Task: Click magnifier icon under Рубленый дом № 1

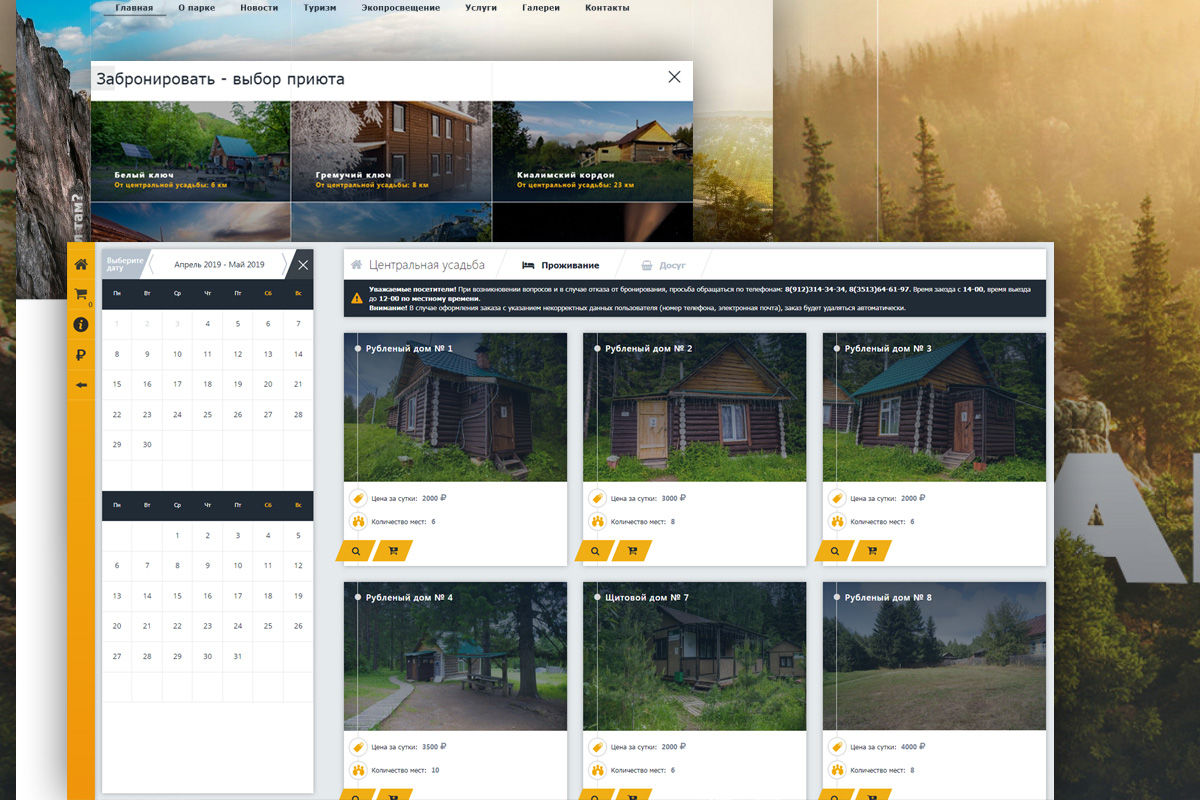Action: point(356,551)
